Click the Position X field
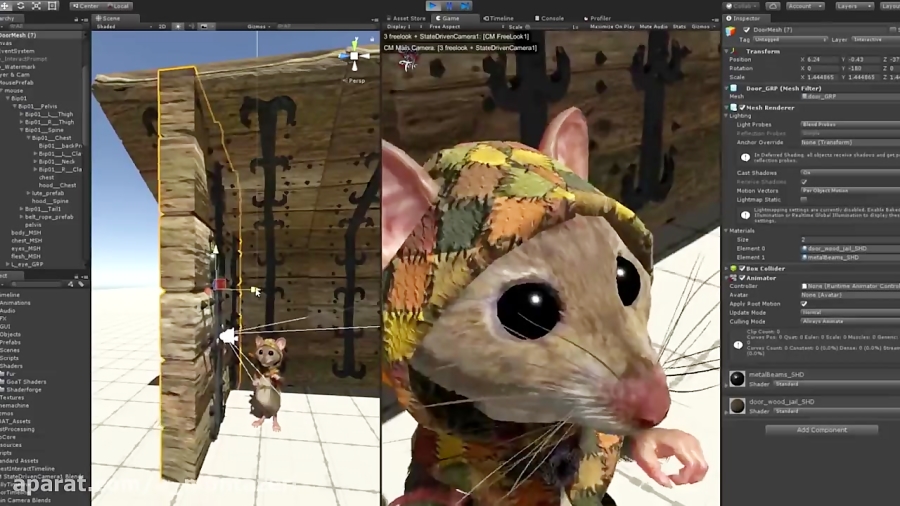 click(x=823, y=60)
